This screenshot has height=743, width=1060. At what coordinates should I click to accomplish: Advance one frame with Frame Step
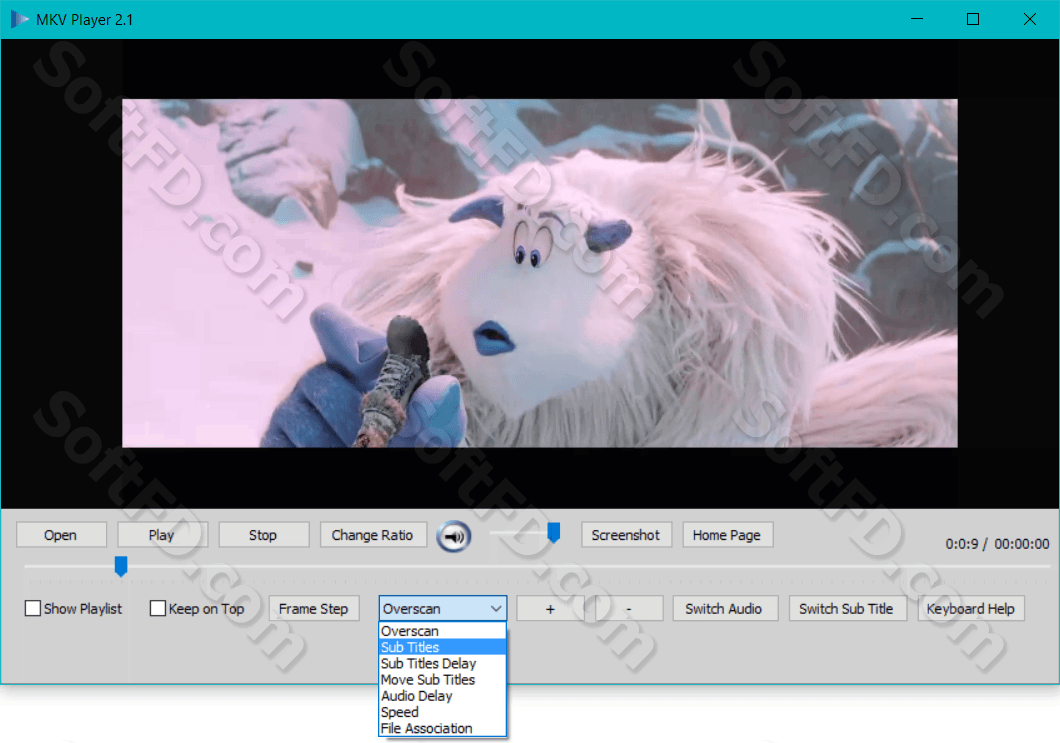tap(314, 608)
